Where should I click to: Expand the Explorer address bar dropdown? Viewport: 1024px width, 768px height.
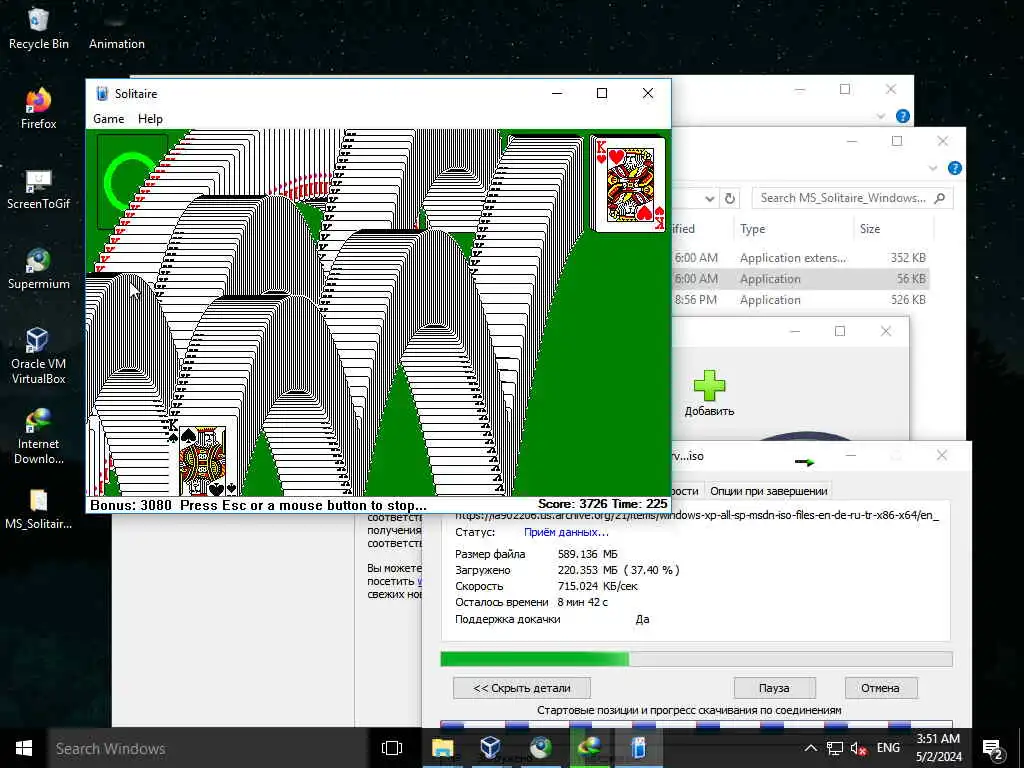click(x=710, y=198)
